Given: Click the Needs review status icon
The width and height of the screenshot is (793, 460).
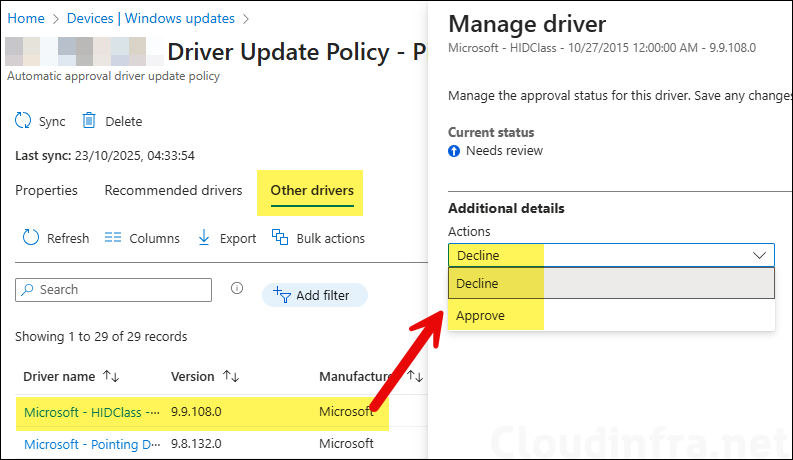Looking at the screenshot, I should (455, 151).
